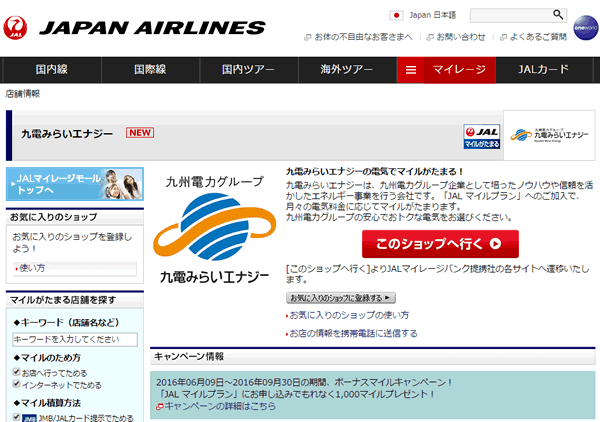The width and height of the screenshot is (600, 422).
Task: Toggle the お店へ行ってためる checkbox
Action: (15, 372)
